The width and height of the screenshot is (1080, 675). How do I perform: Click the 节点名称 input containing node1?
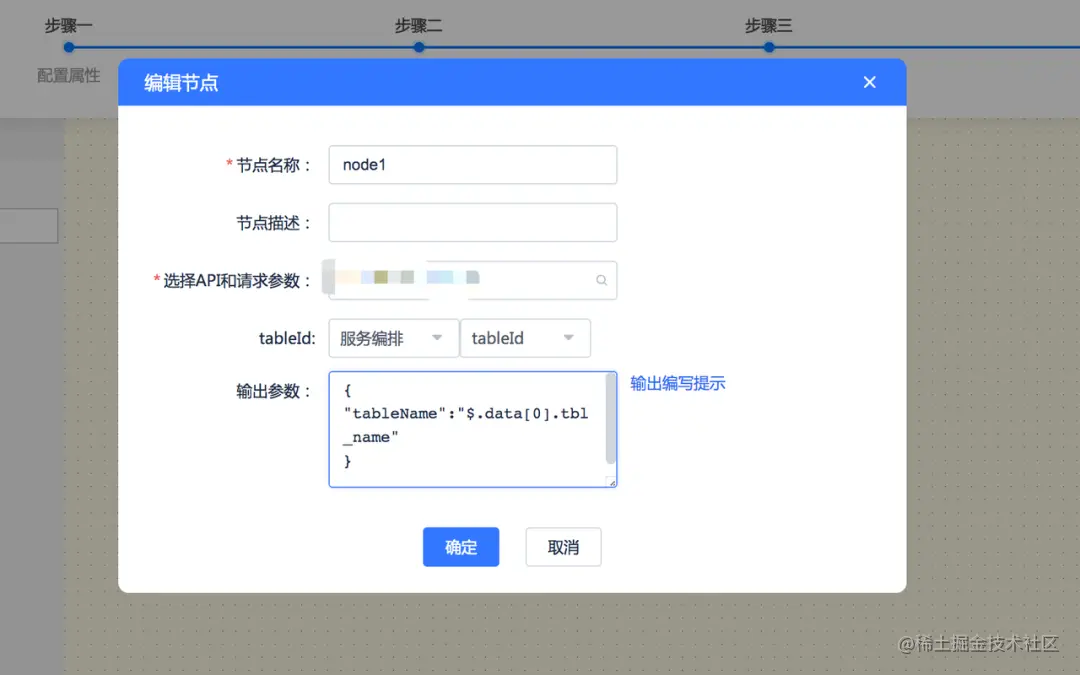(472, 165)
